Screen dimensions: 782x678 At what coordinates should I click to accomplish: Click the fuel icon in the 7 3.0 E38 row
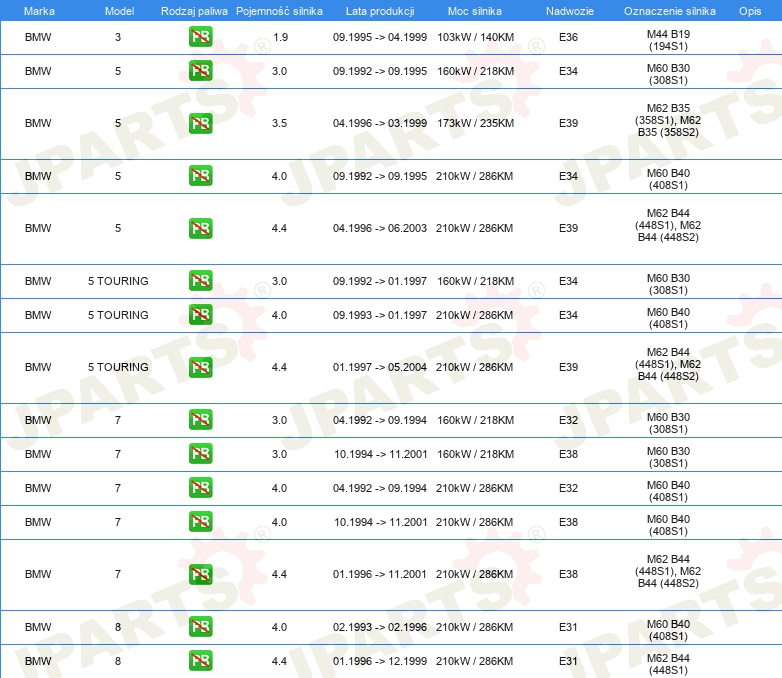click(200, 454)
